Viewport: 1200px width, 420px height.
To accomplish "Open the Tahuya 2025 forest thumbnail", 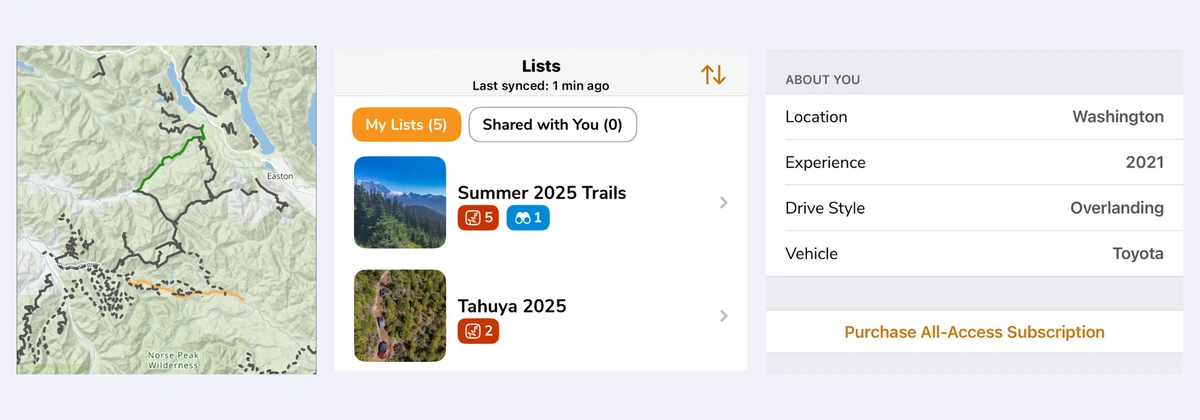I will coord(400,316).
